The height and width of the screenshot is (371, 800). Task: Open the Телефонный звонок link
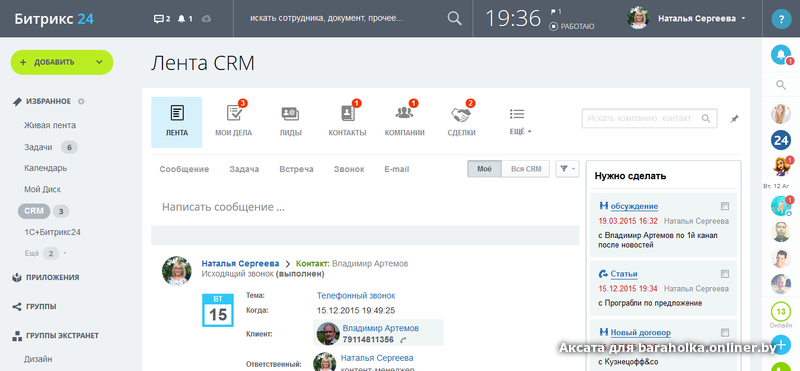click(x=356, y=295)
